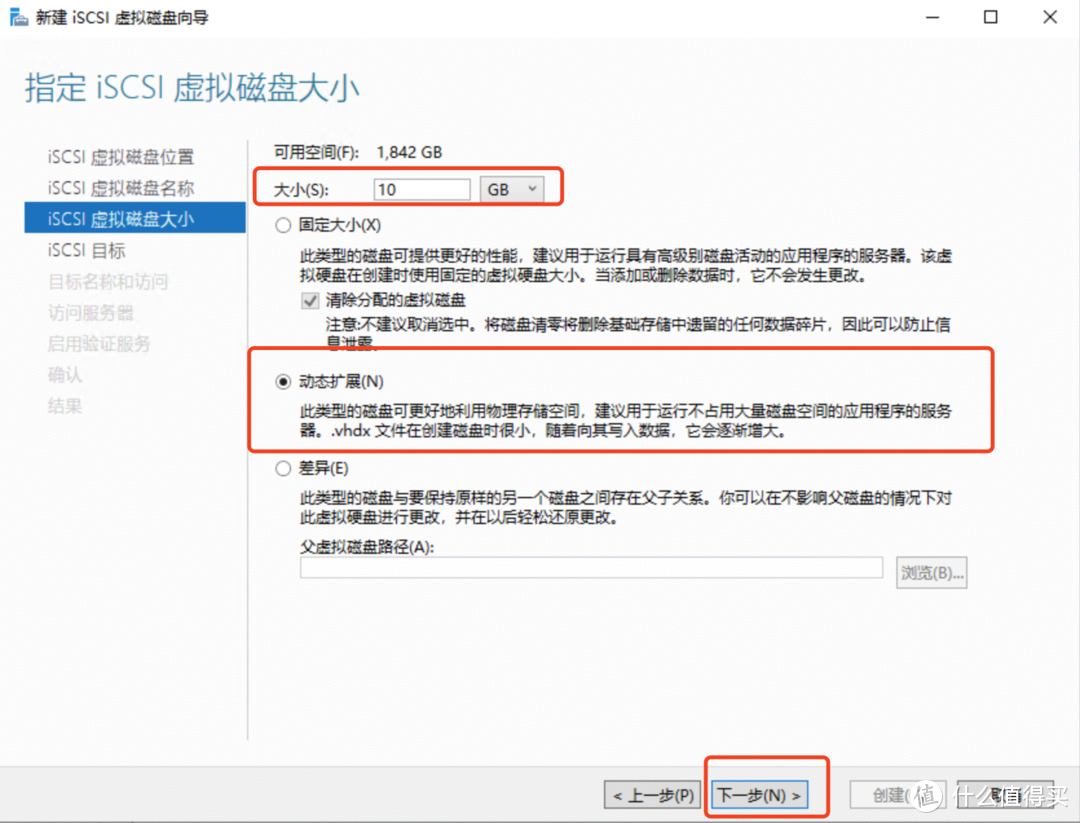Viewport: 1080px width, 823px height.
Task: Select 差异(E) radio button
Action: pos(282,469)
